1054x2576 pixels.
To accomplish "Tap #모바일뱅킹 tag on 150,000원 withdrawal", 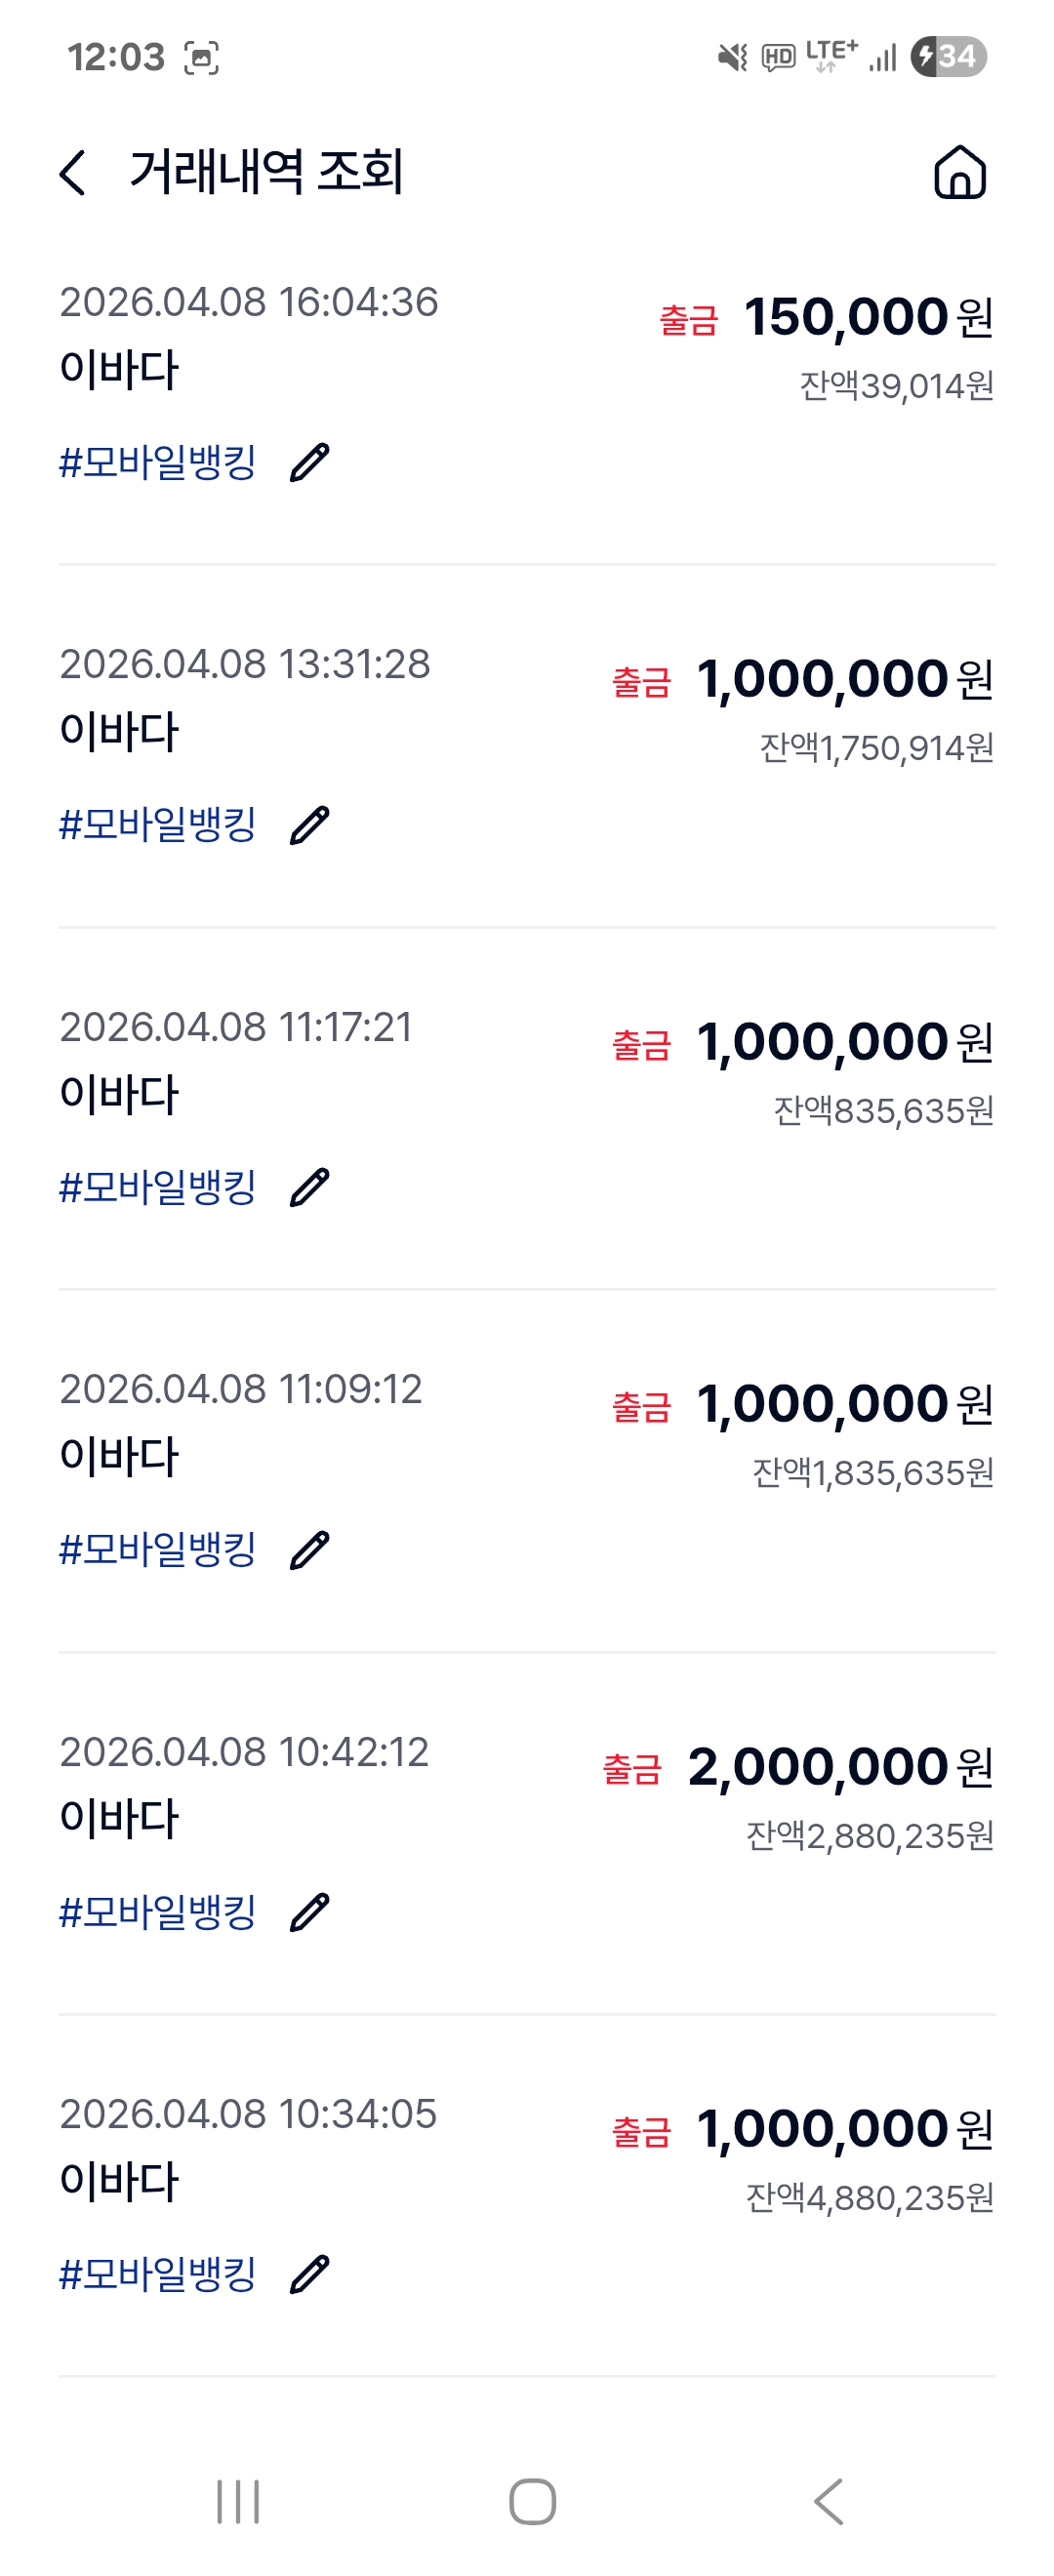I will tap(158, 463).
